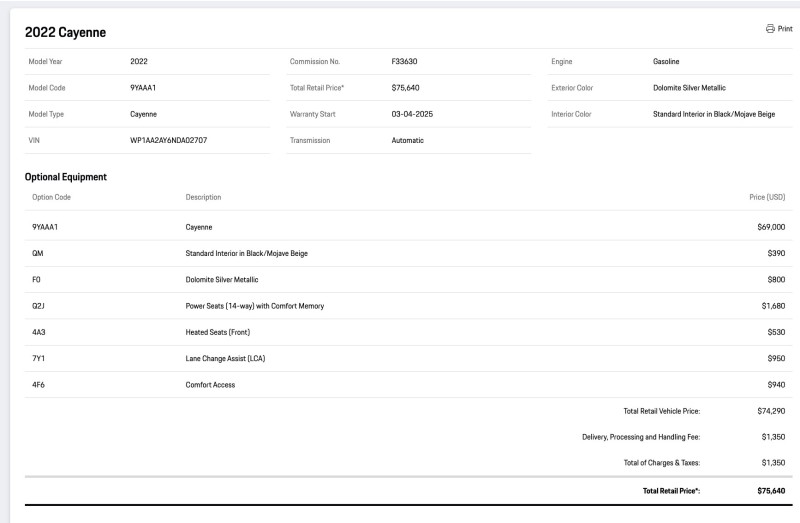800x523 pixels.
Task: Select bold $75,640 final total
Action: [x=771, y=491]
